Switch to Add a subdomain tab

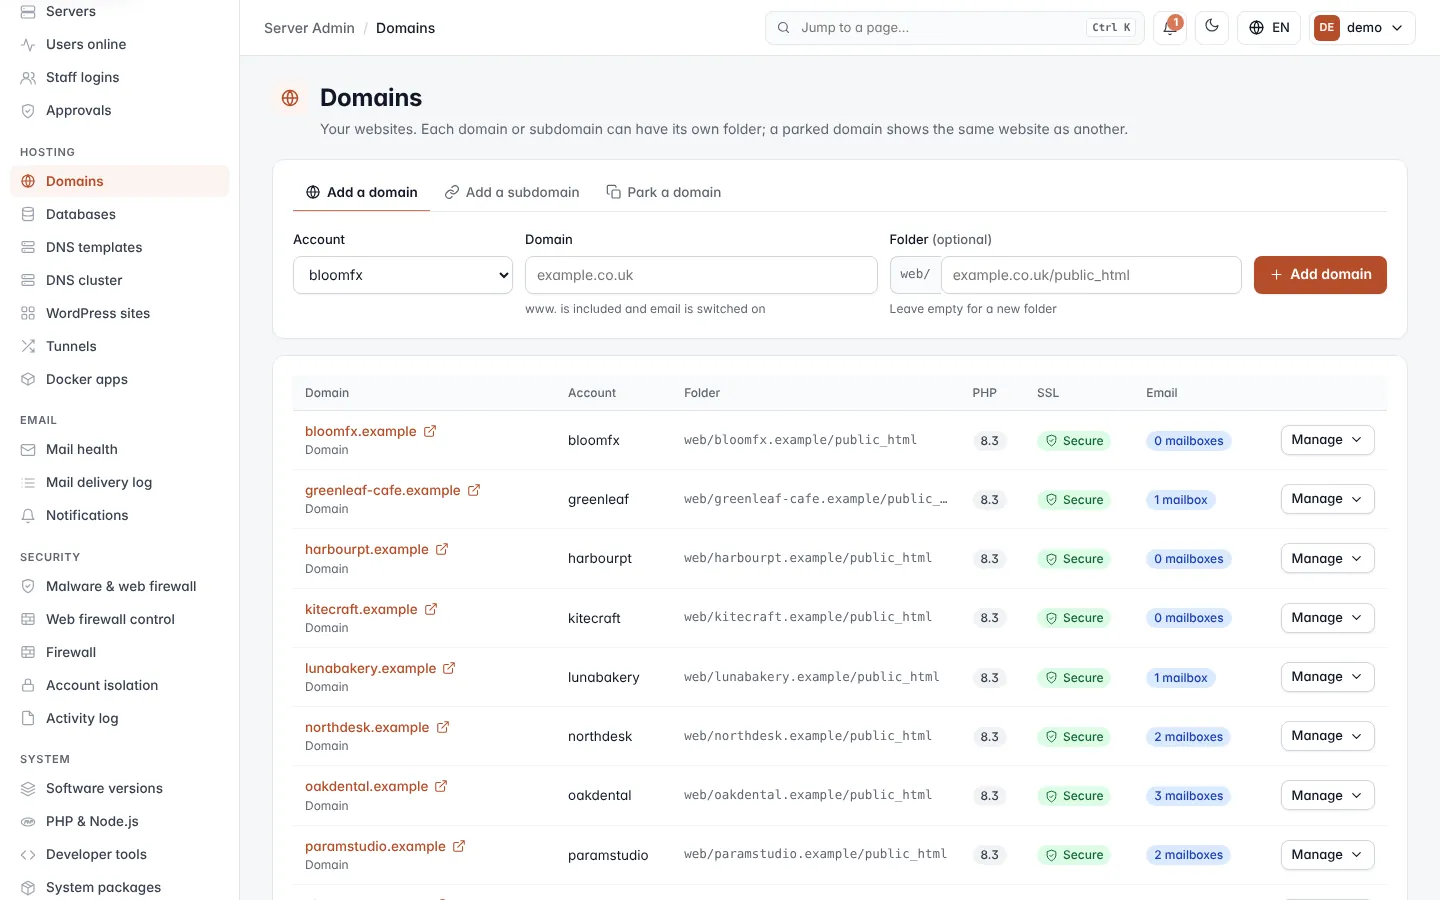512,192
